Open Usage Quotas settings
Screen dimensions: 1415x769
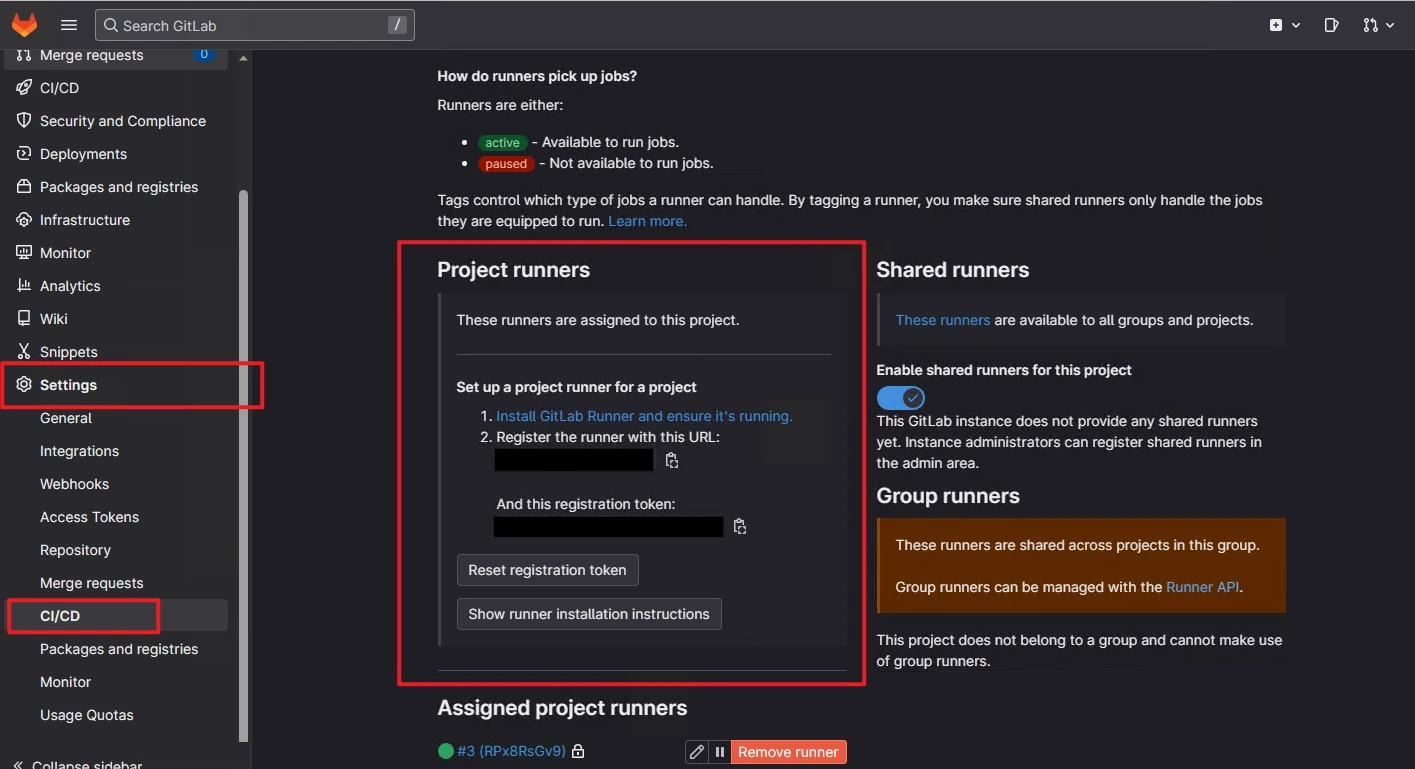[x=86, y=715]
